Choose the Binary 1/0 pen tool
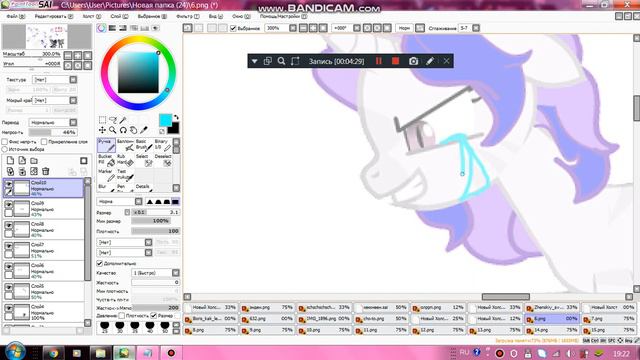This screenshot has height=360, width=640. [163, 145]
